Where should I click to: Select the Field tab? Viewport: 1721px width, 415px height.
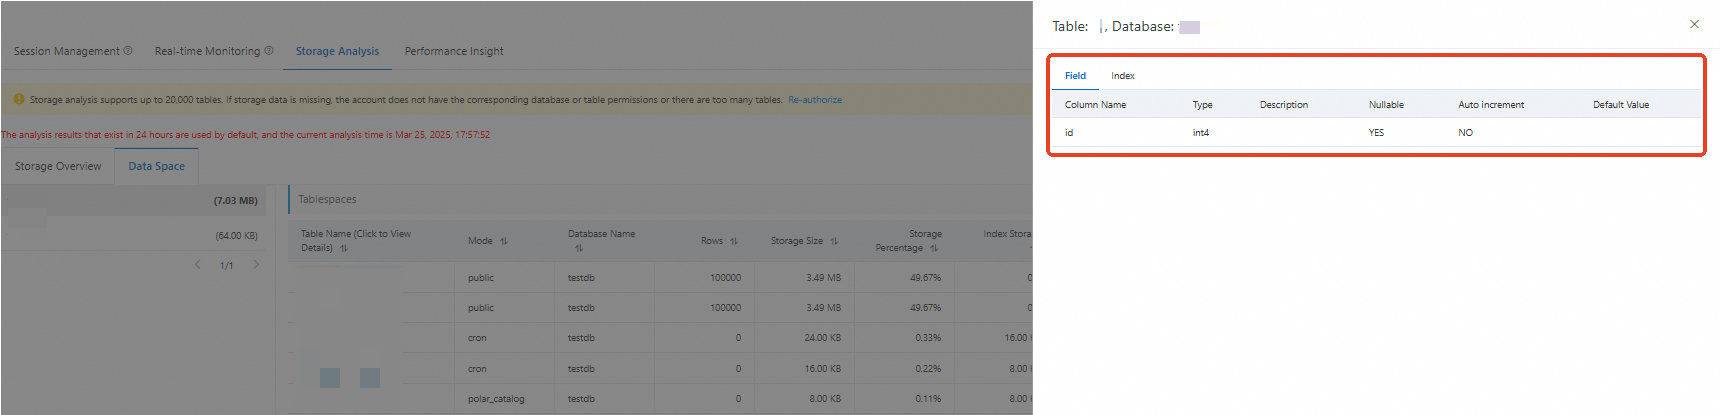pyautogui.click(x=1075, y=76)
